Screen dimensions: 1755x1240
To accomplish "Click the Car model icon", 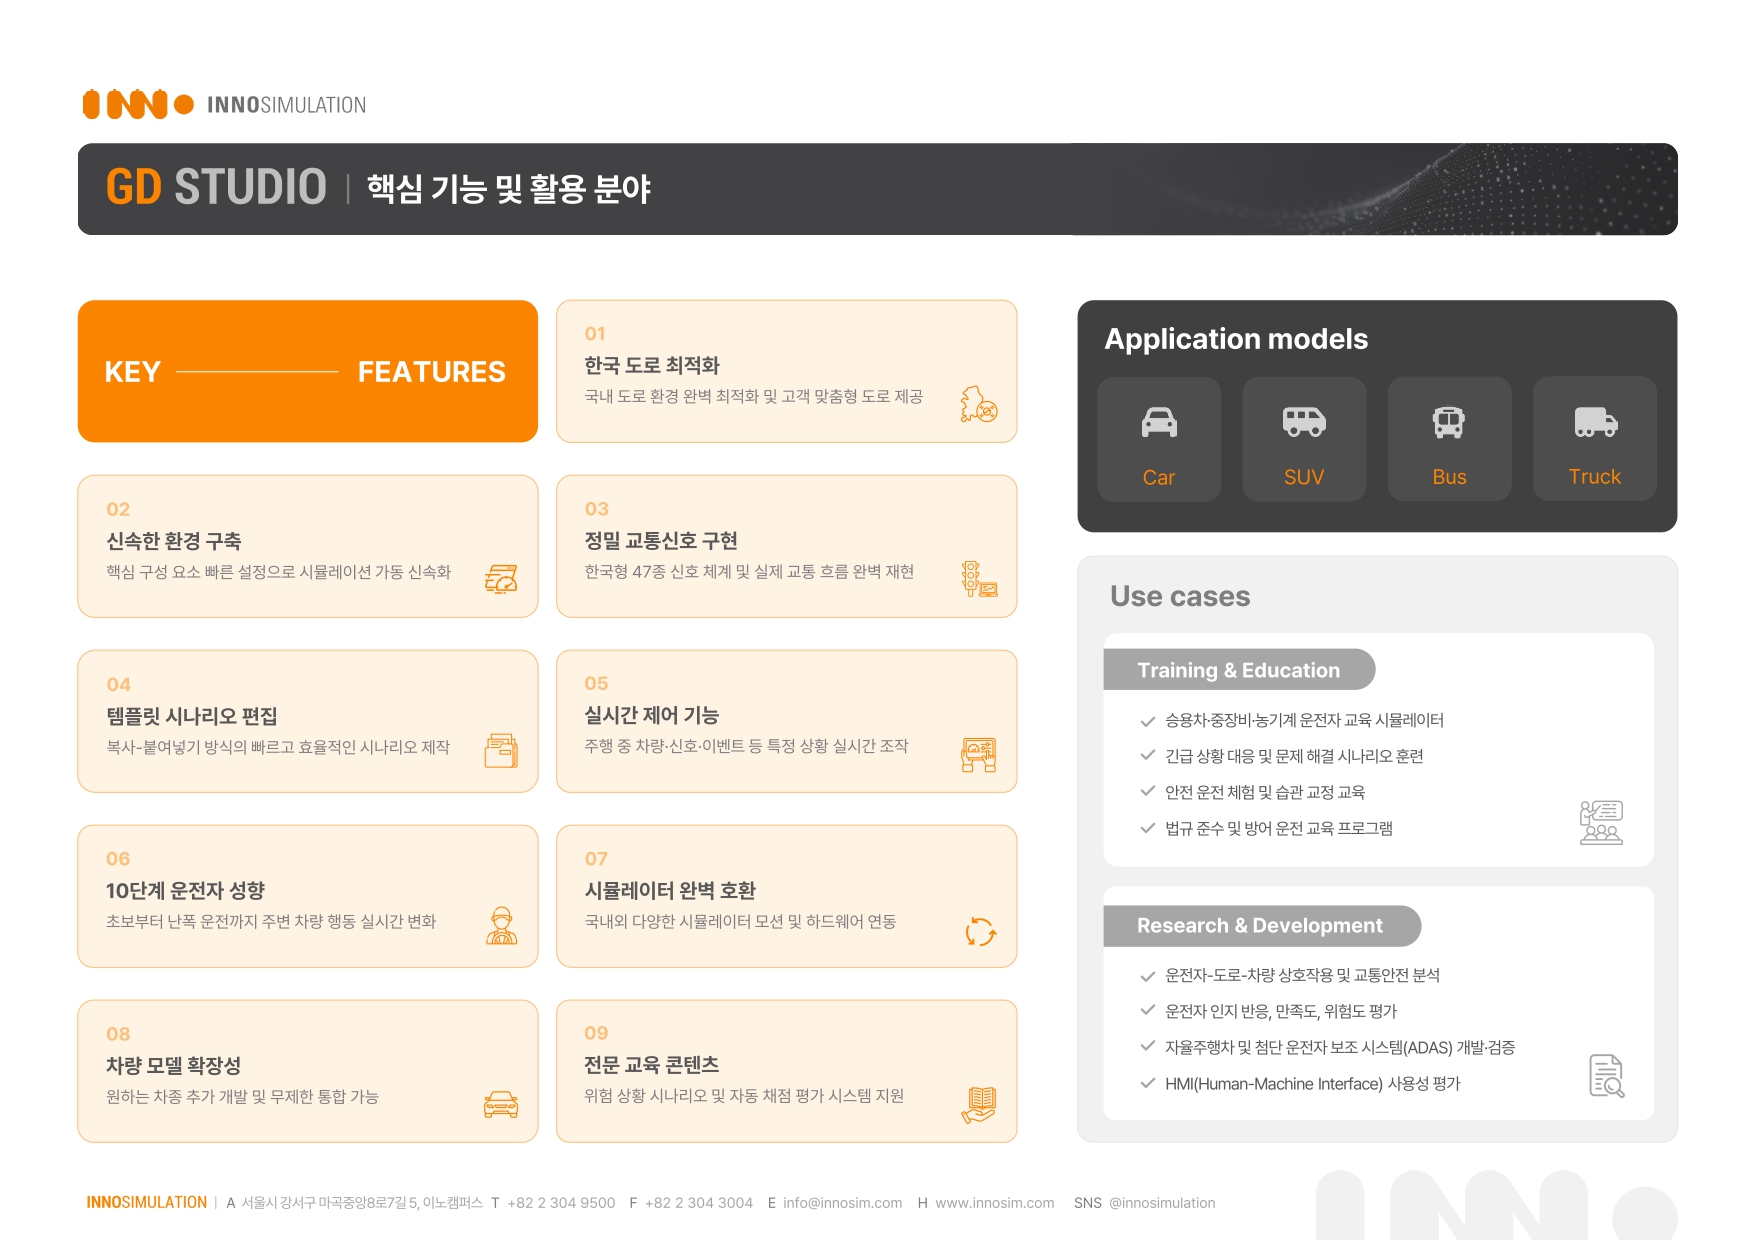I will 1159,423.
